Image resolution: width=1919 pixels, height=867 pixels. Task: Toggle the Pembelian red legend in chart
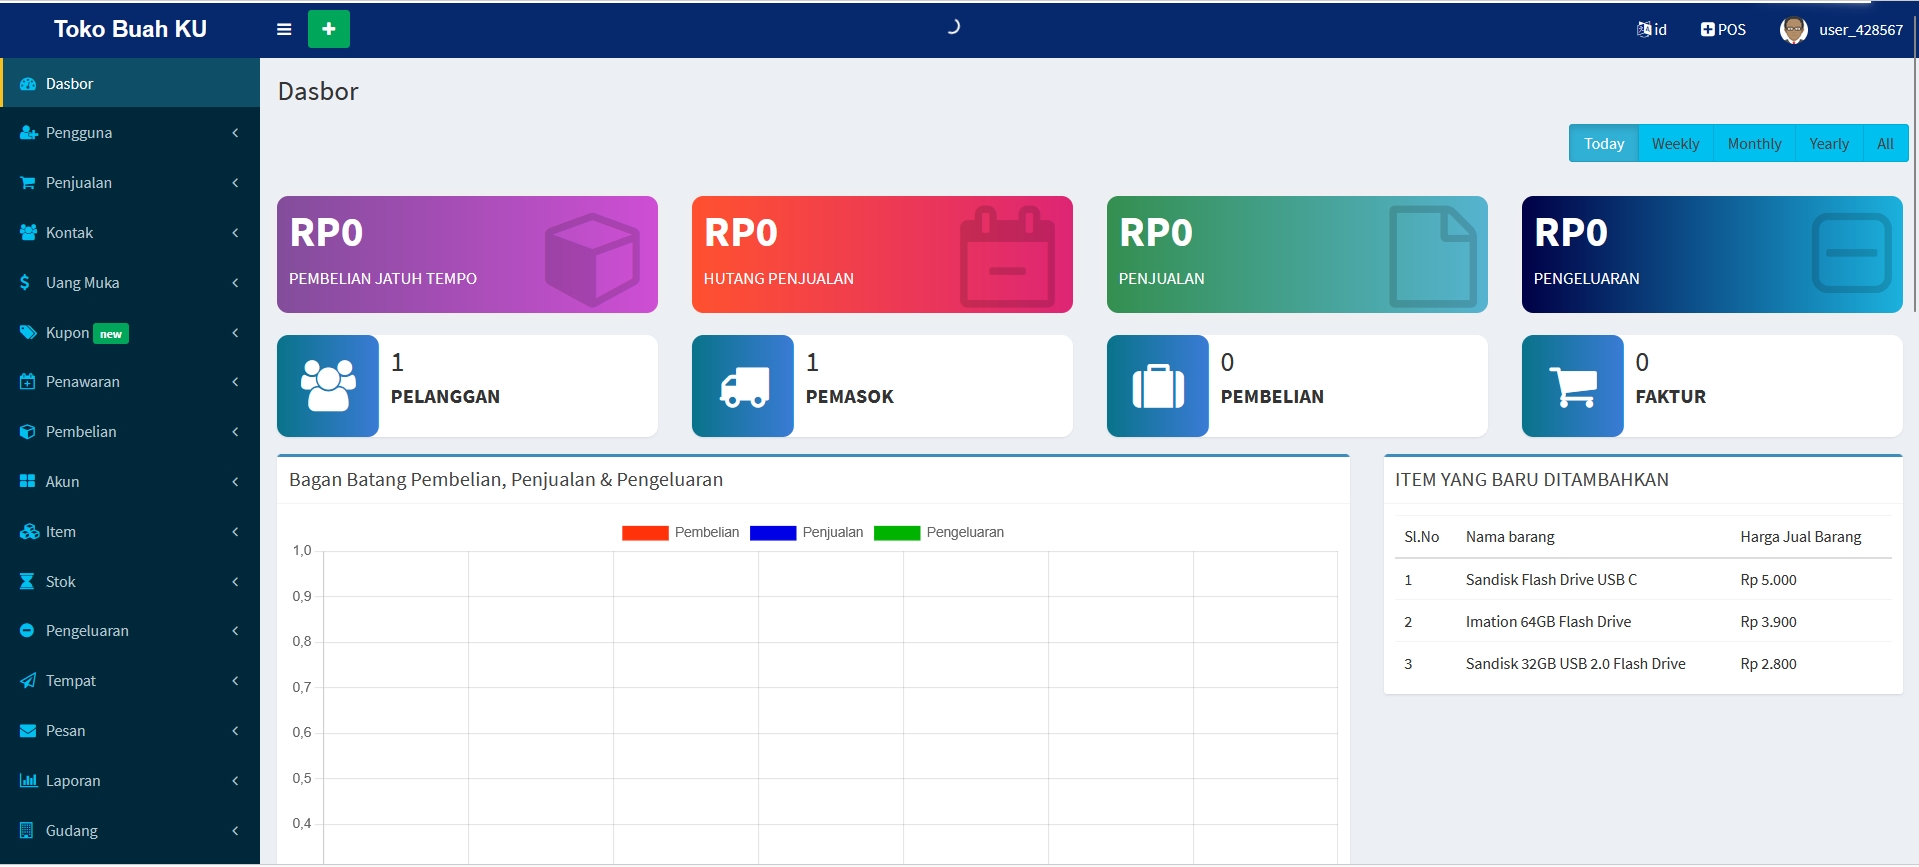[x=645, y=533]
